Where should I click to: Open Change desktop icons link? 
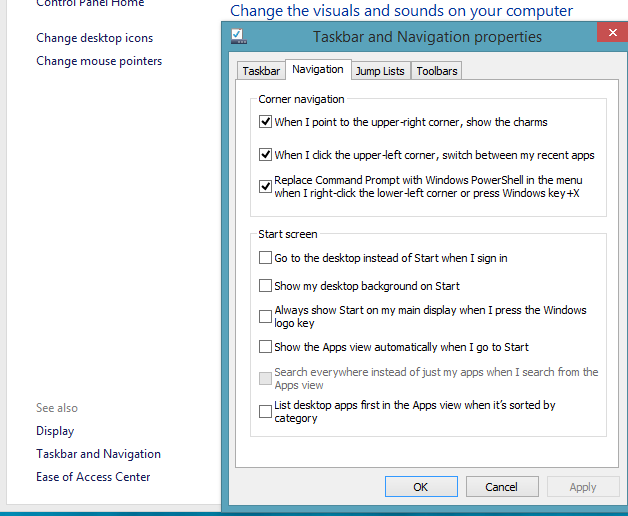[x=95, y=38]
